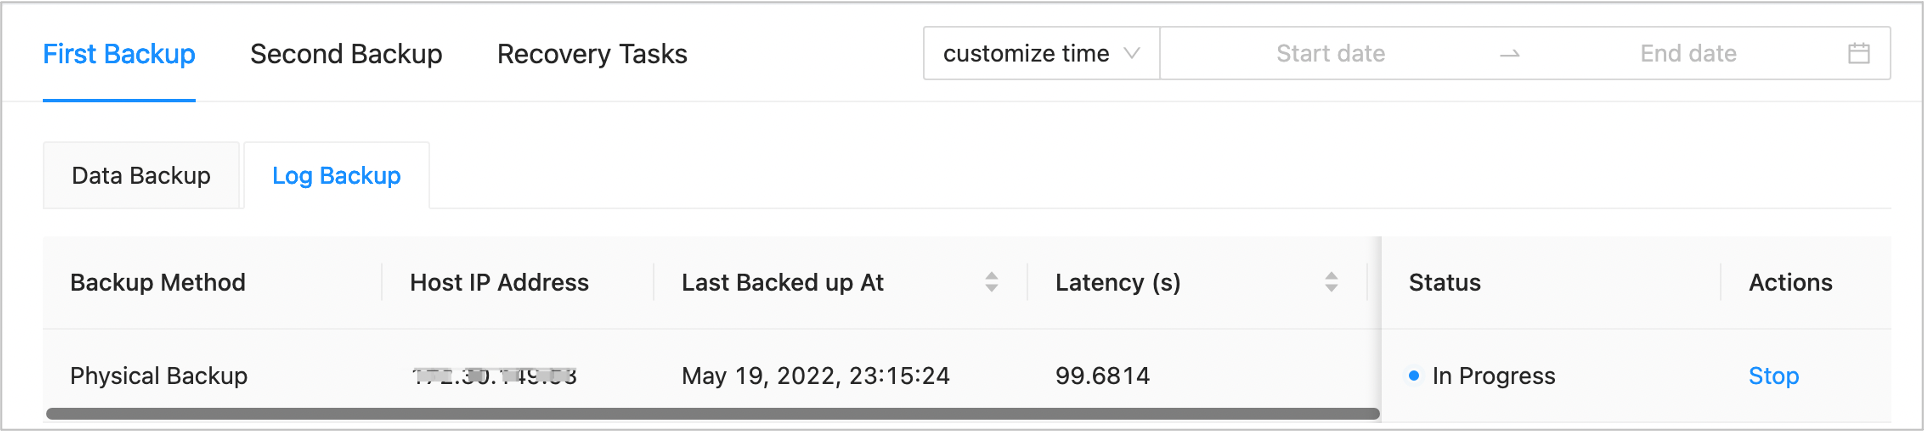Select the Log Backup sub-tab
This screenshot has width=1924, height=432.
click(x=336, y=176)
